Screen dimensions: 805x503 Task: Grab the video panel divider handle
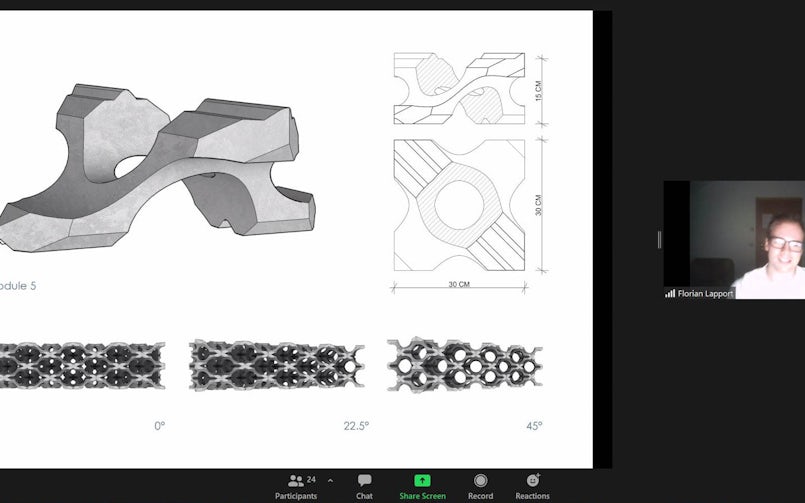658,240
